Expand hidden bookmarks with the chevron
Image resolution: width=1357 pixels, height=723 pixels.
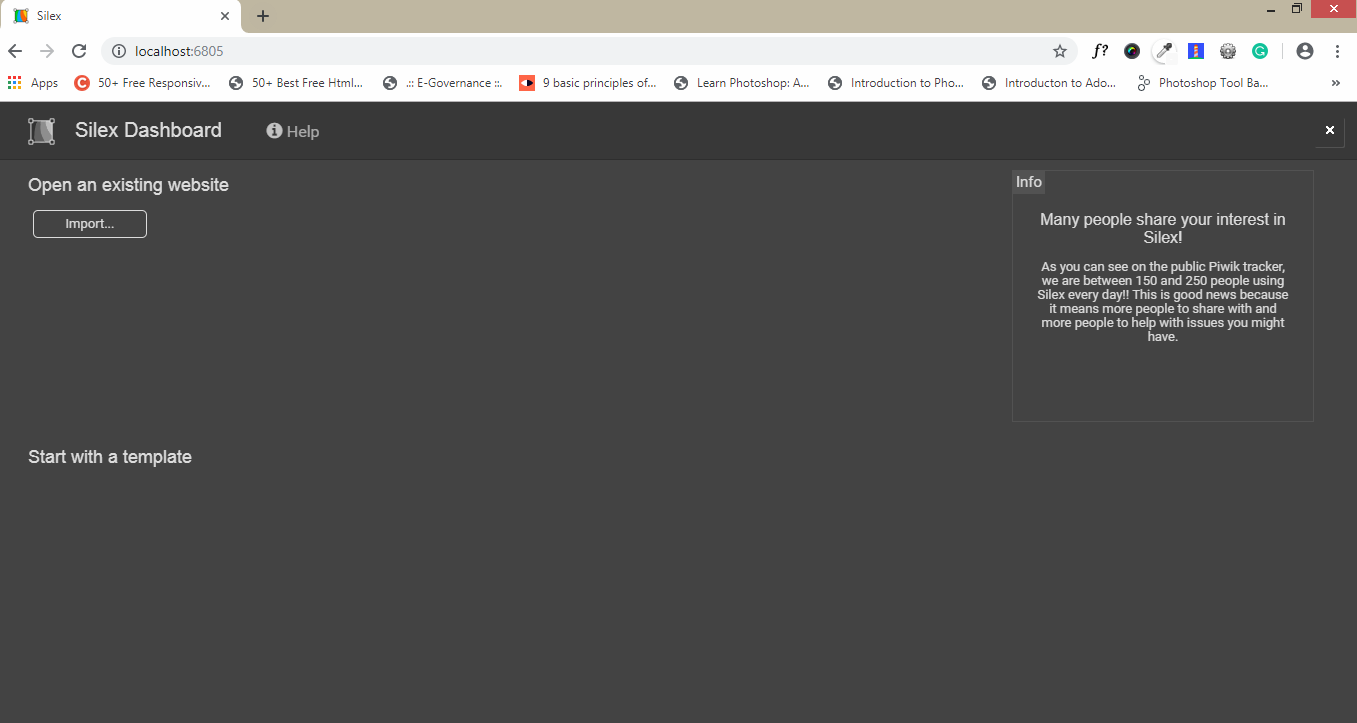1335,83
